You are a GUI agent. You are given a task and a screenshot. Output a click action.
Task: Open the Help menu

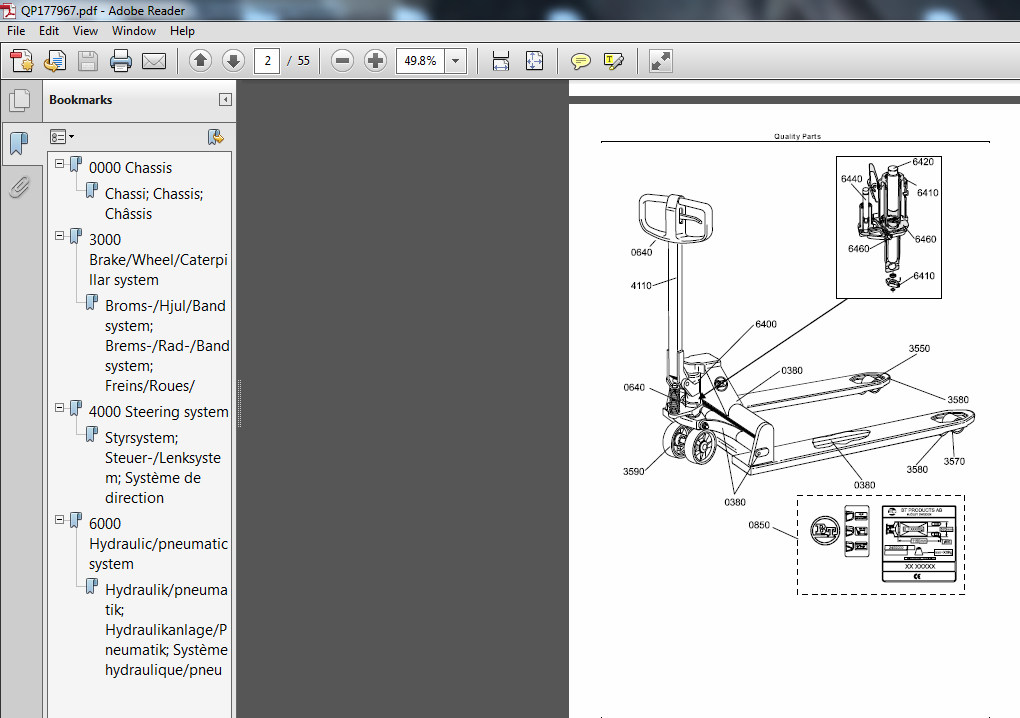coord(182,31)
